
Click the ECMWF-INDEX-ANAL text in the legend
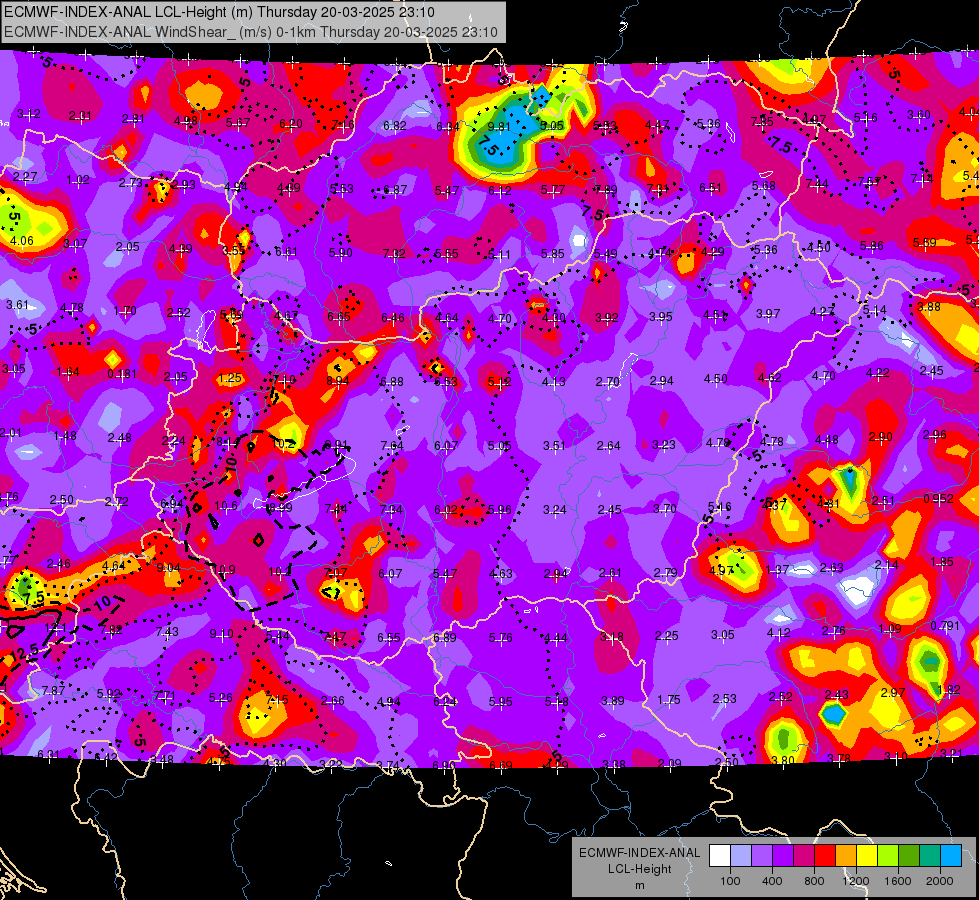639,853
